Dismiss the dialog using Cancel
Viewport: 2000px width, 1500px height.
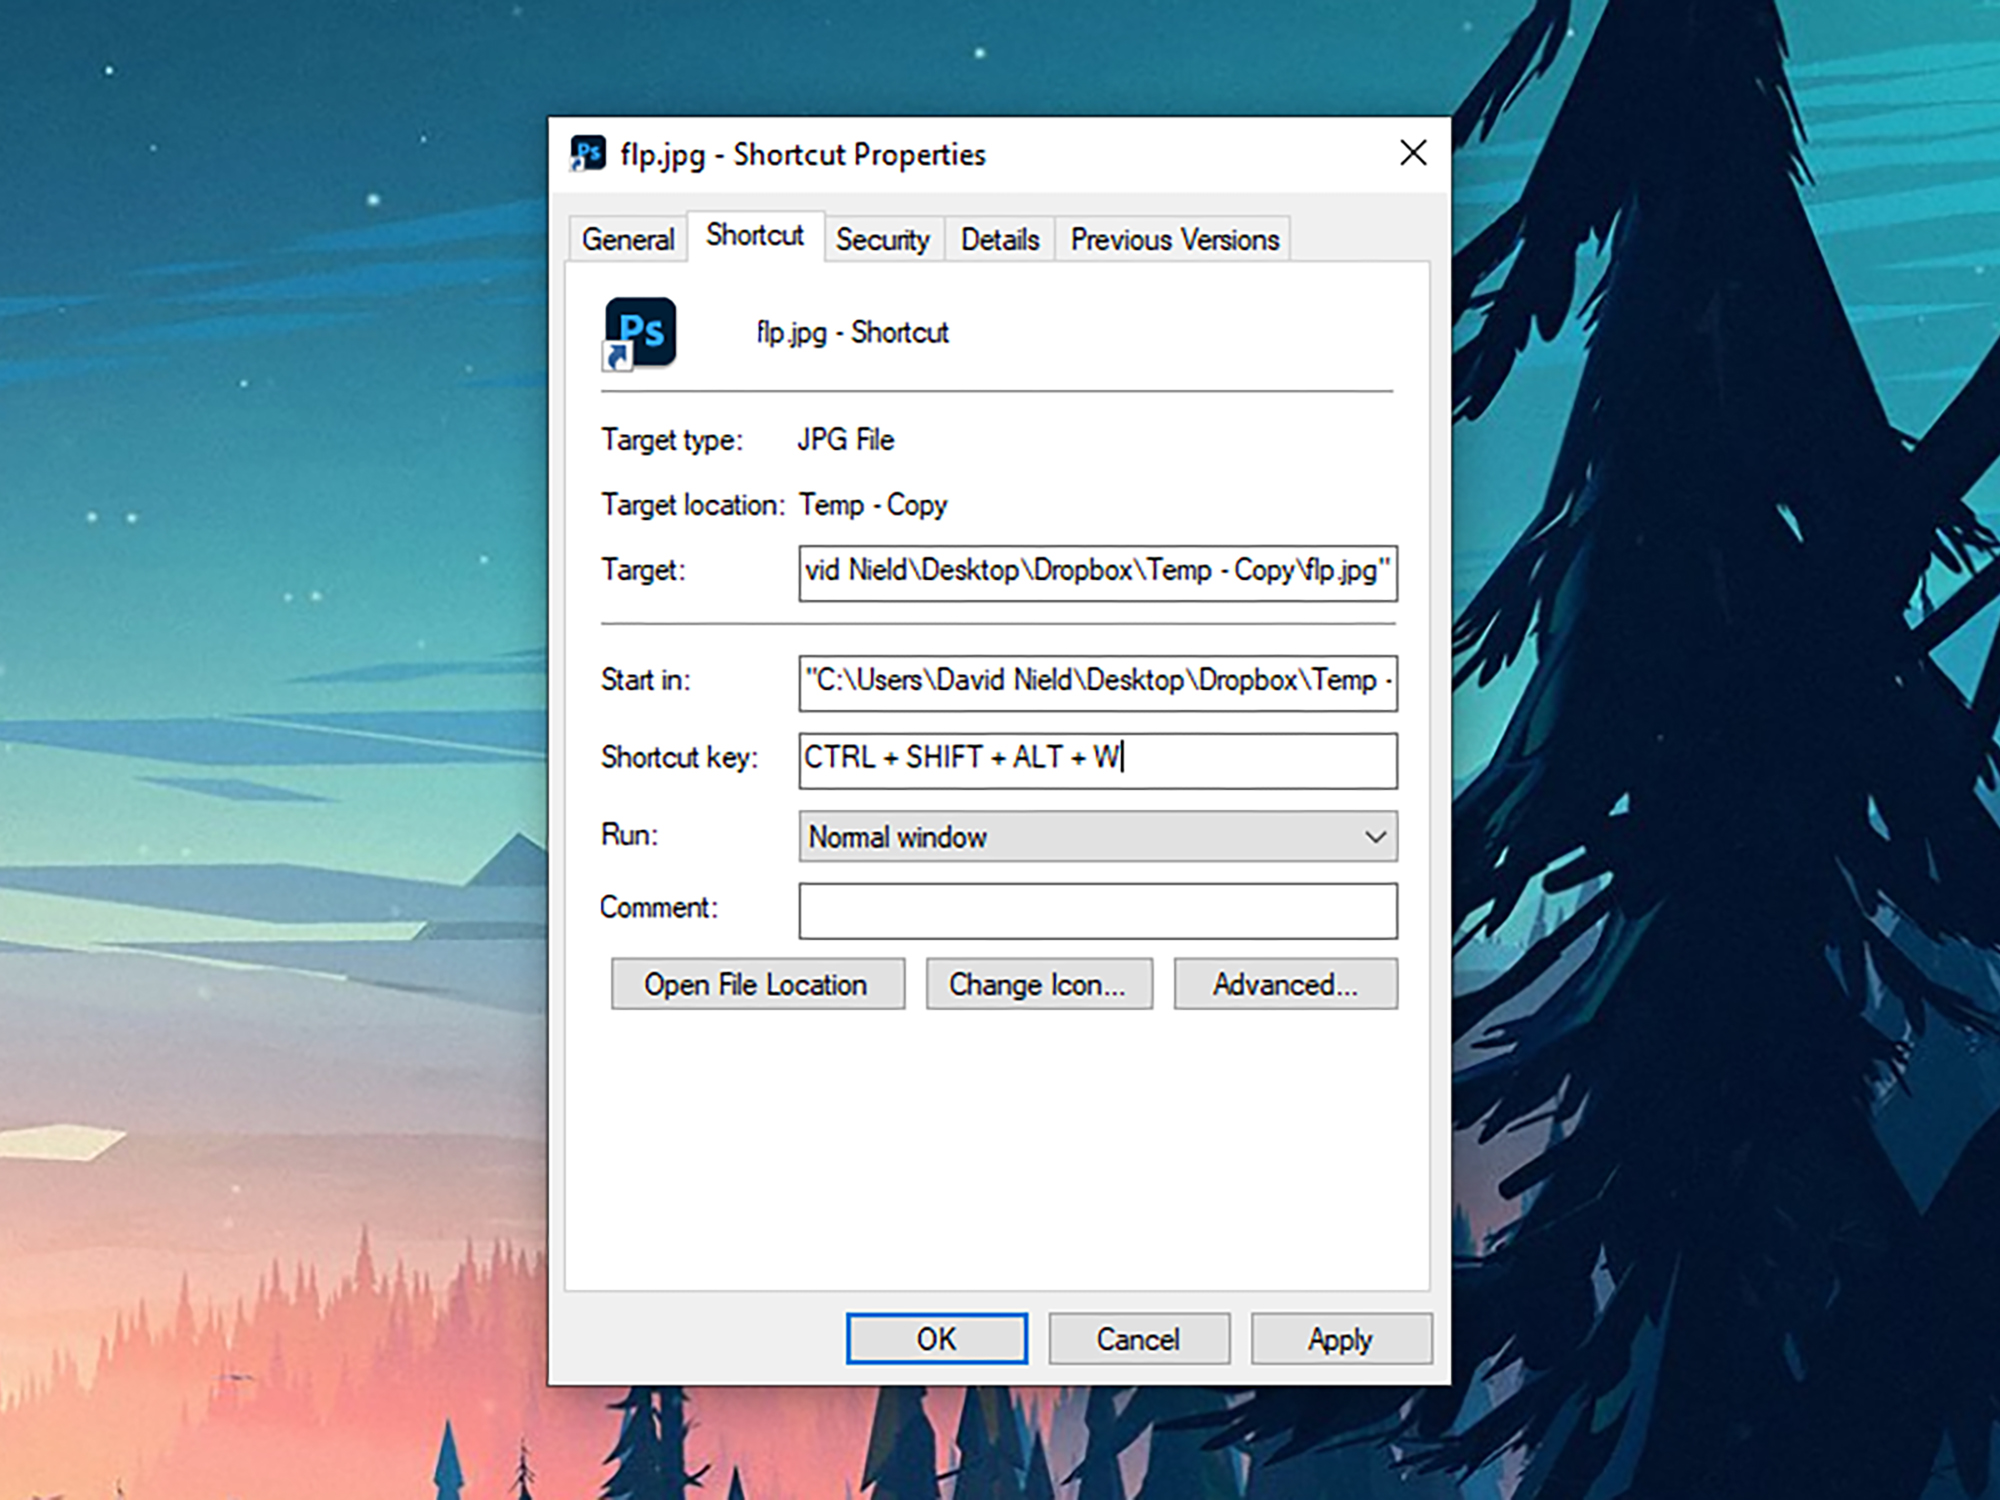[1139, 1338]
